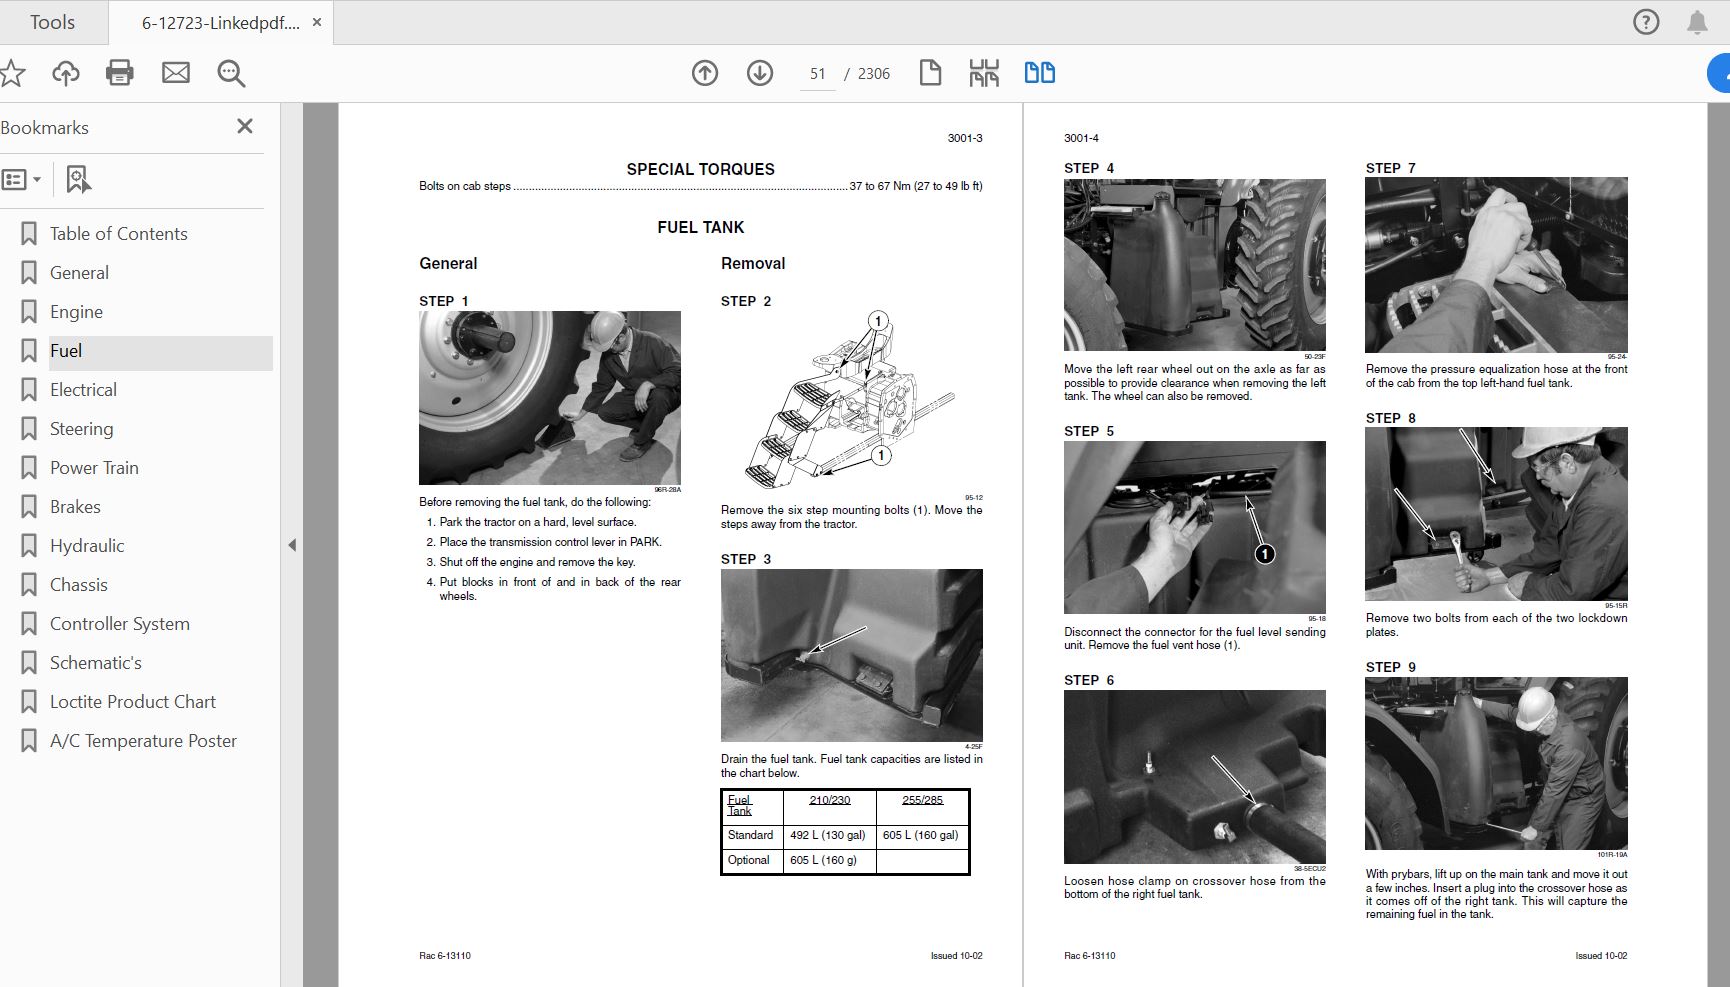Open the Help question mark icon

(1646, 22)
